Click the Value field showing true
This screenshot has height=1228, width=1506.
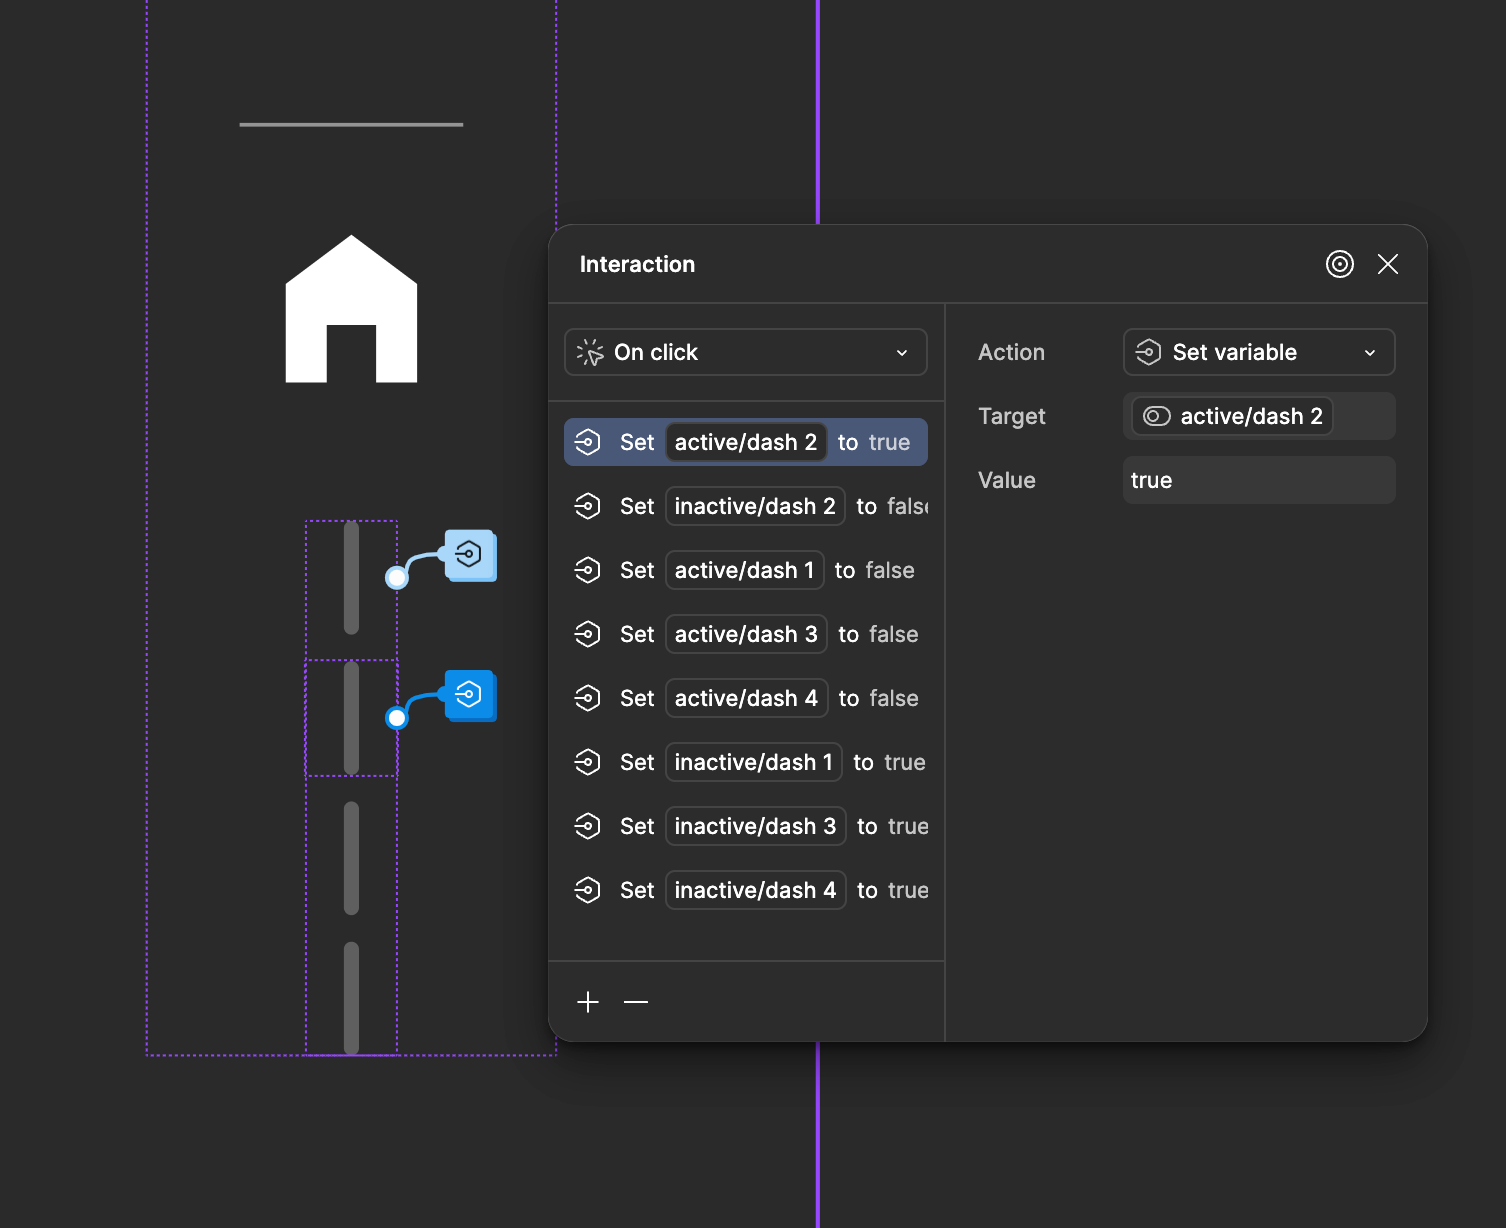[1259, 480]
